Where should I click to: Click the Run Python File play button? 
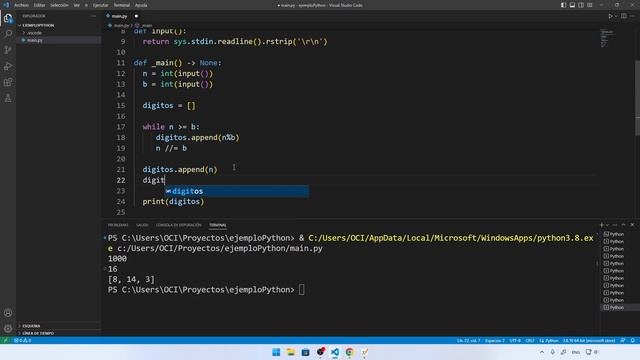point(610,16)
